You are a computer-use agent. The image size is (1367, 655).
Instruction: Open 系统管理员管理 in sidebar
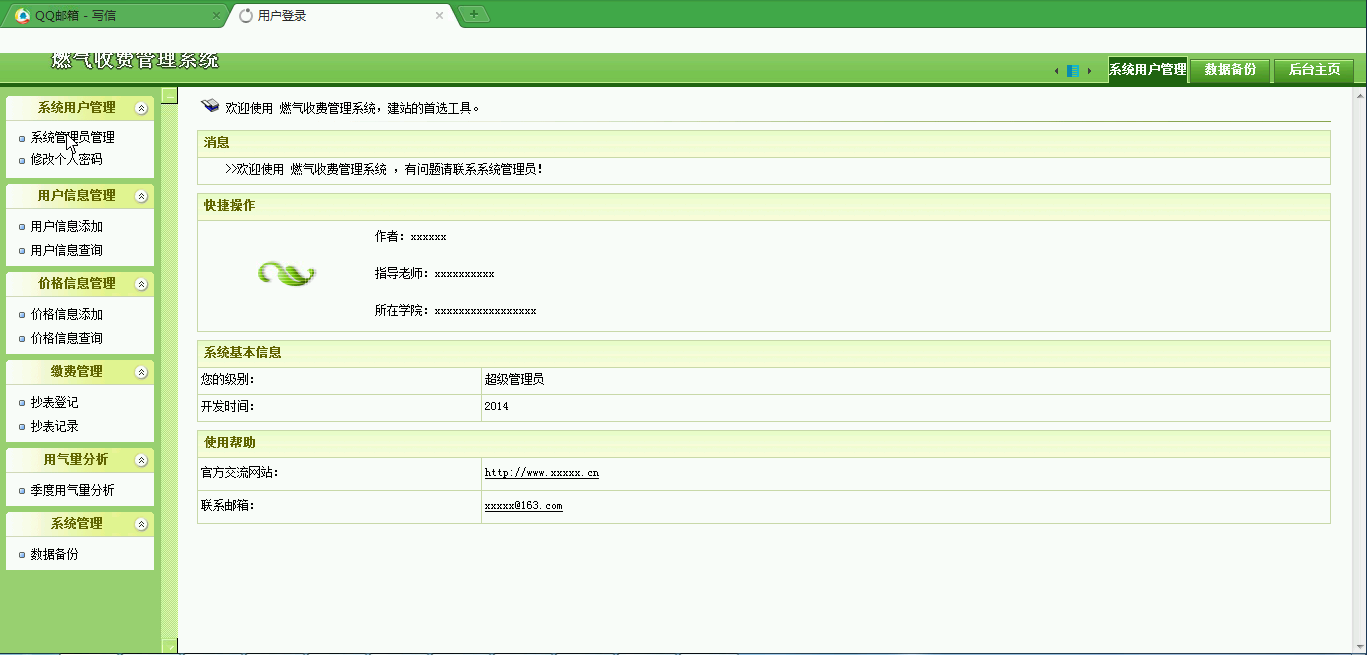(x=72, y=138)
